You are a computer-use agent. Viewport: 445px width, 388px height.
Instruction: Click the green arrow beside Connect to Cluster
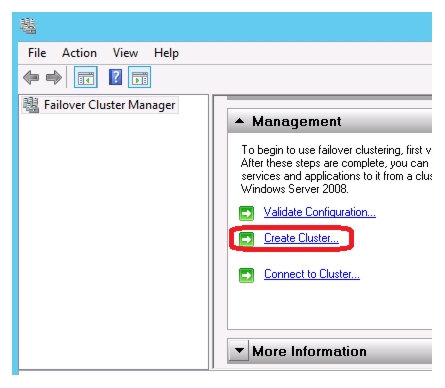(x=246, y=275)
